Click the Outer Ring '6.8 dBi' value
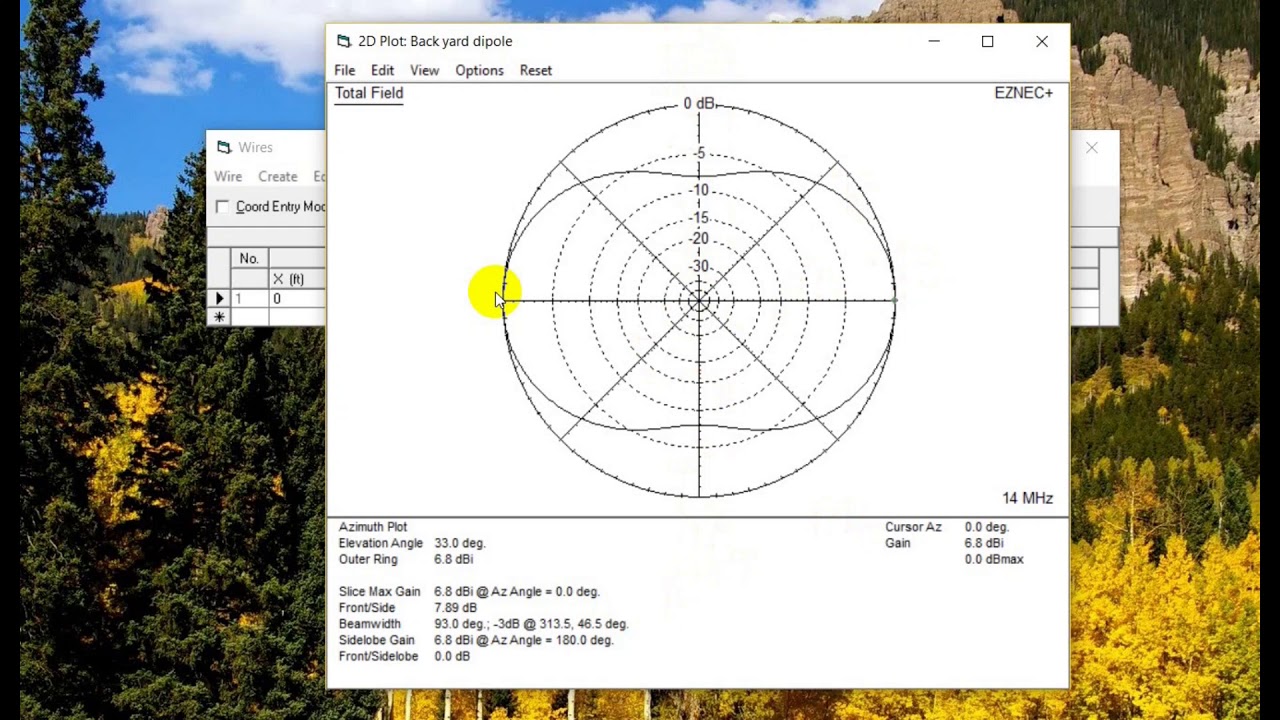1280x720 pixels. [x=453, y=560]
